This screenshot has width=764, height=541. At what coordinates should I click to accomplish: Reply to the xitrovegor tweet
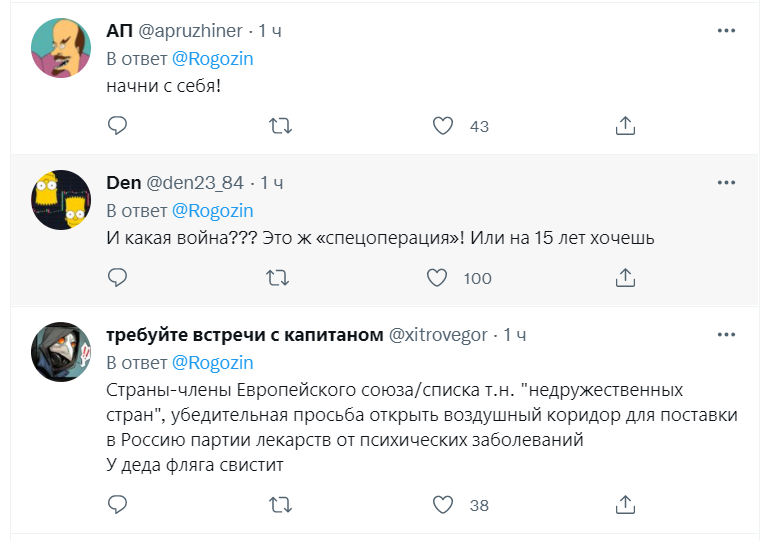(x=117, y=504)
